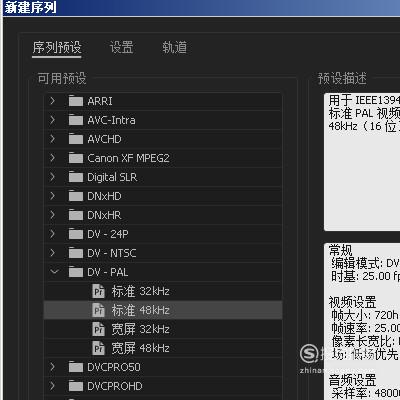Expand the Canon XF MPEG2 folder
The width and height of the screenshot is (400, 400).
(x=52, y=158)
